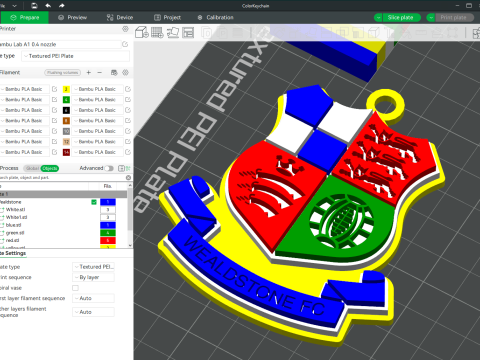Open the Other layers filament sequence dropdown
Image resolution: width=480 pixels, height=360 pixels.
click(93, 312)
